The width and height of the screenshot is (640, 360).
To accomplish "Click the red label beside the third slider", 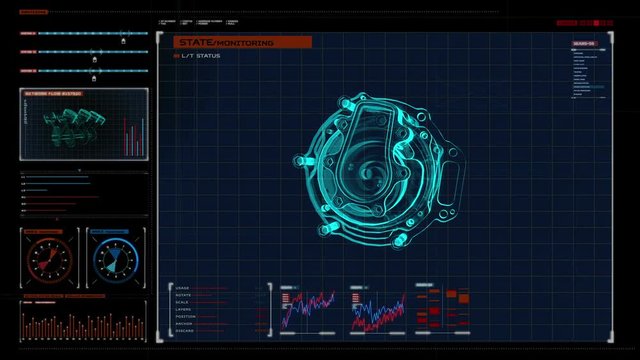I will [28, 71].
